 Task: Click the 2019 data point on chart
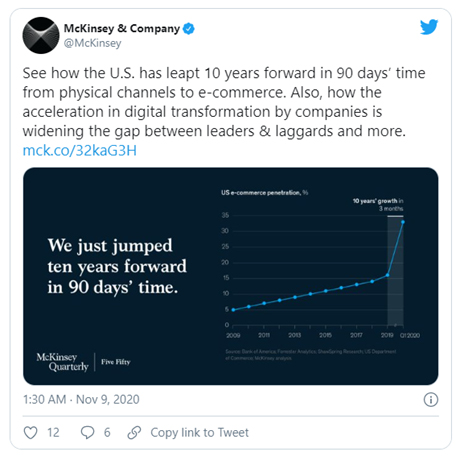tap(387, 275)
